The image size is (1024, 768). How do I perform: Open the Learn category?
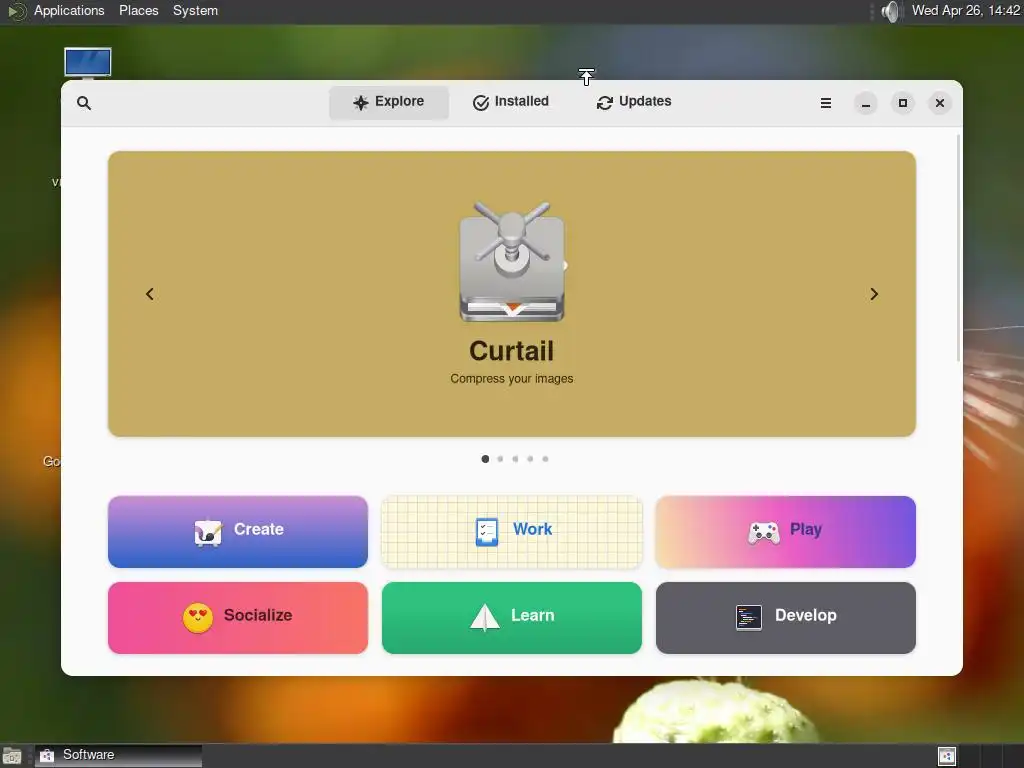point(512,618)
